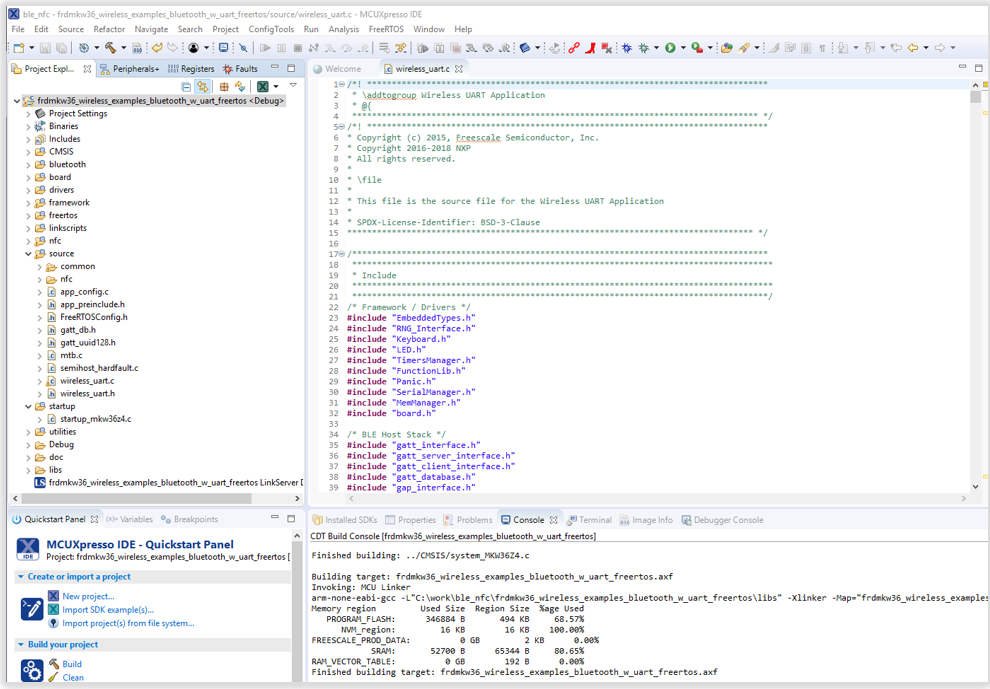Collapse the 'Create or import a project' section
This screenshot has width=990, height=689.
pos(21,577)
